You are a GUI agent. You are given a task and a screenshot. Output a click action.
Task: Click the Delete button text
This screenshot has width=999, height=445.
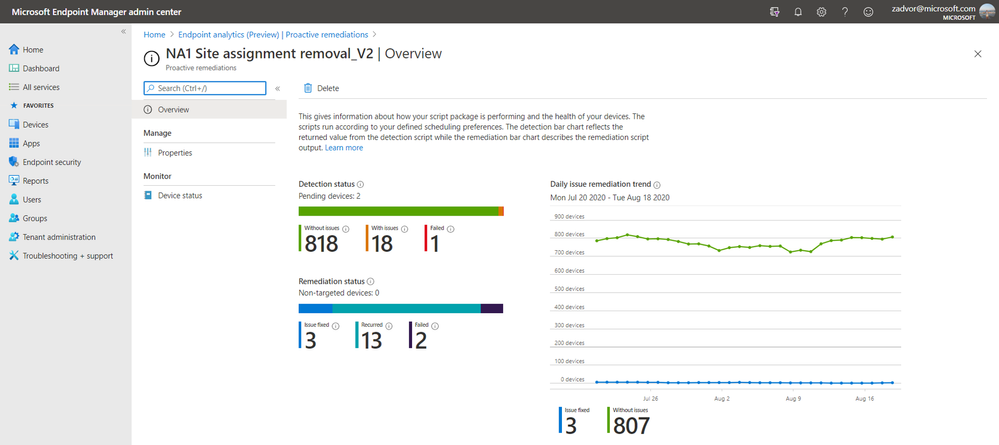[328, 89]
